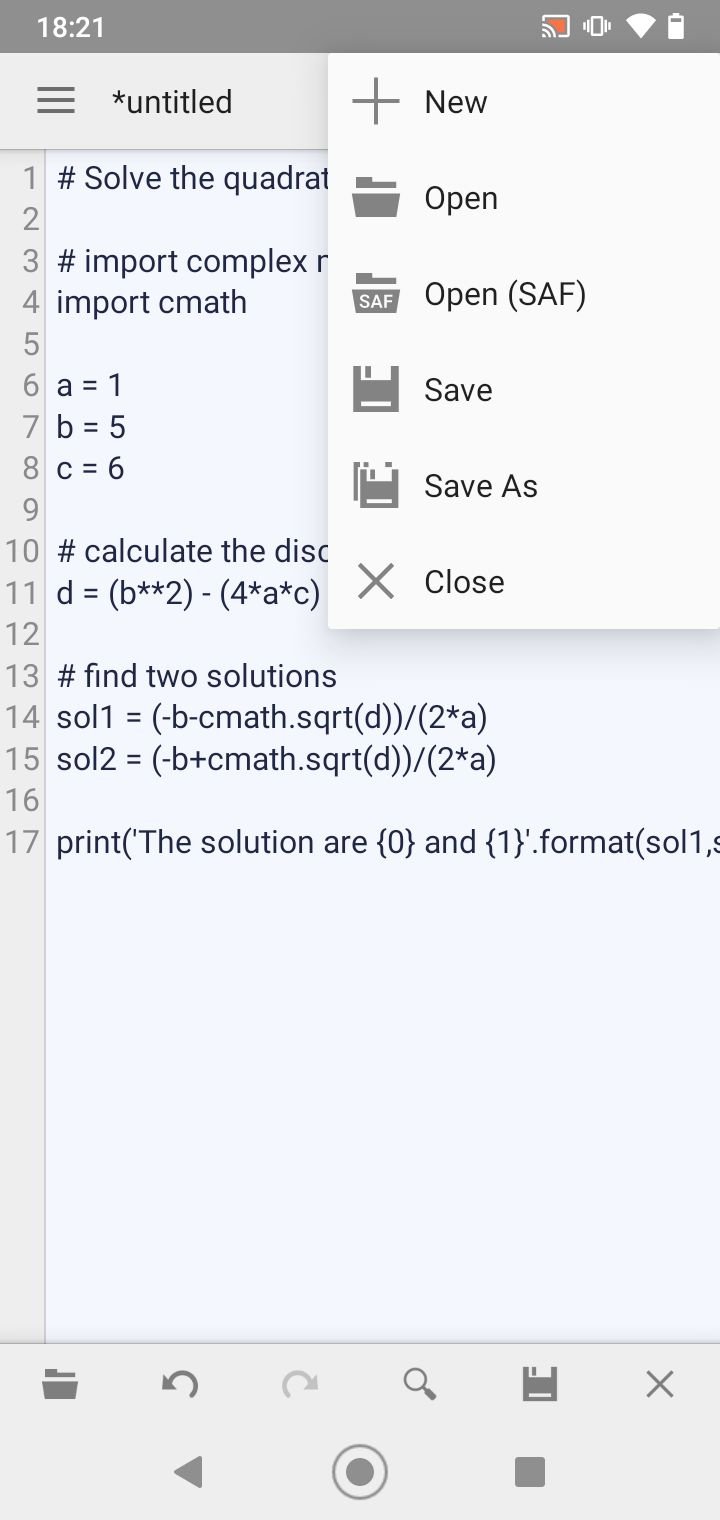Tap the folder icon in bottom toolbar
Screen dimensions: 720x1520
(x=60, y=1384)
